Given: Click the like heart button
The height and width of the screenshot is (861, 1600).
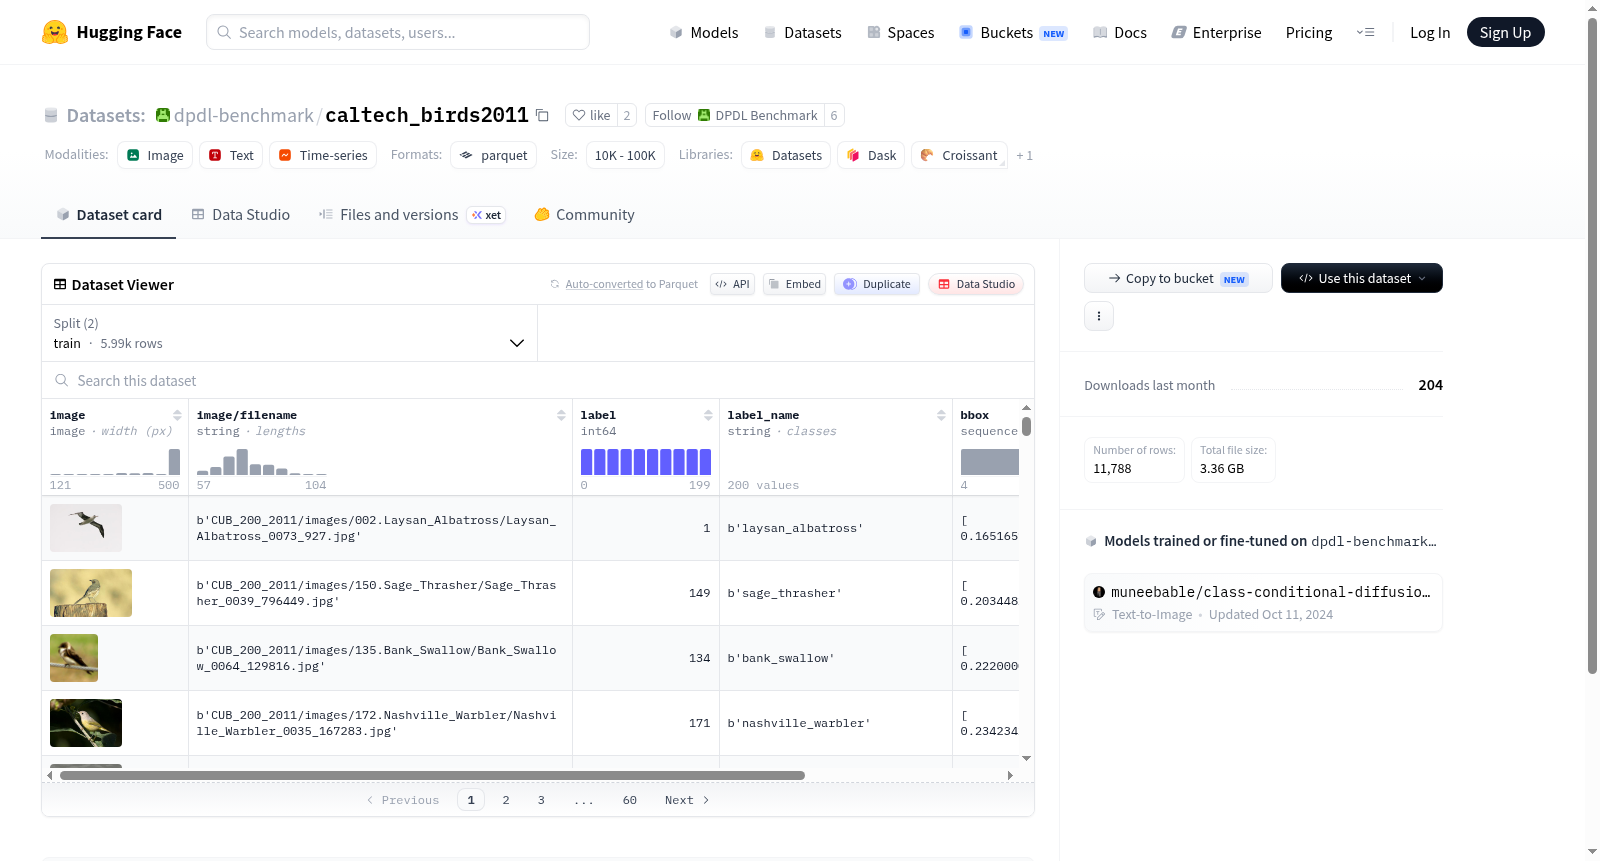Looking at the screenshot, I should pyautogui.click(x=591, y=115).
